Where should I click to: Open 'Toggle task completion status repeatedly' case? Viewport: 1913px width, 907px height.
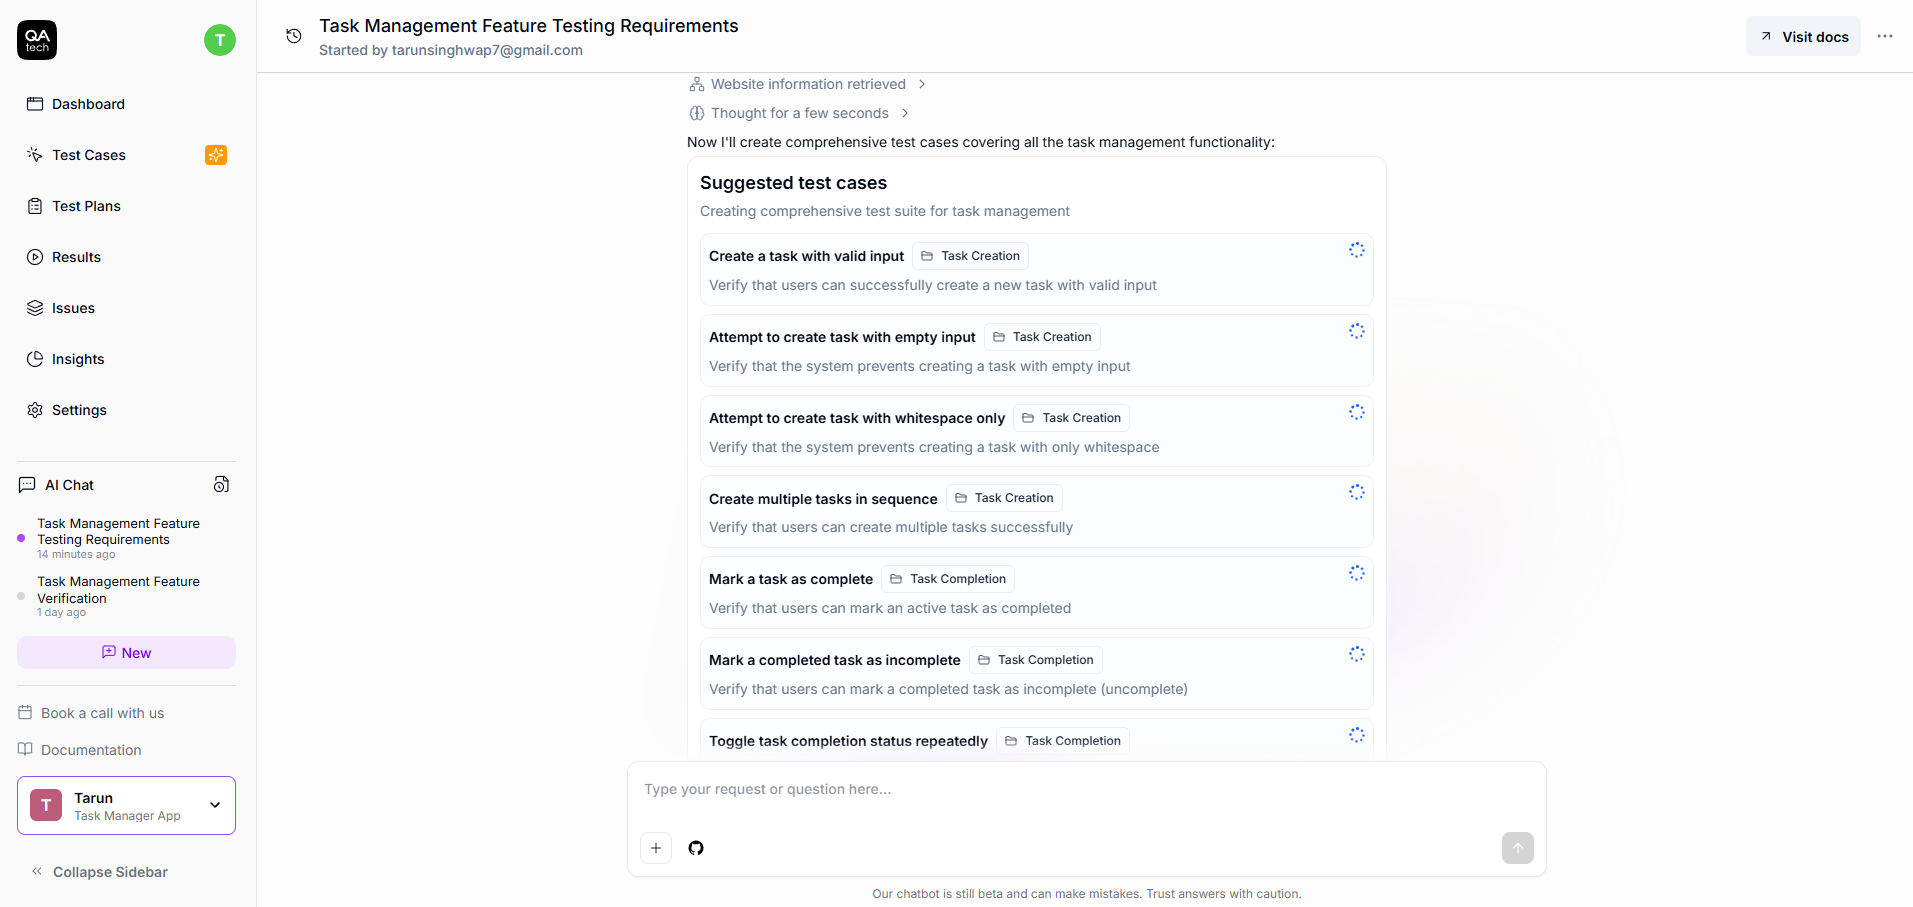(1036, 738)
